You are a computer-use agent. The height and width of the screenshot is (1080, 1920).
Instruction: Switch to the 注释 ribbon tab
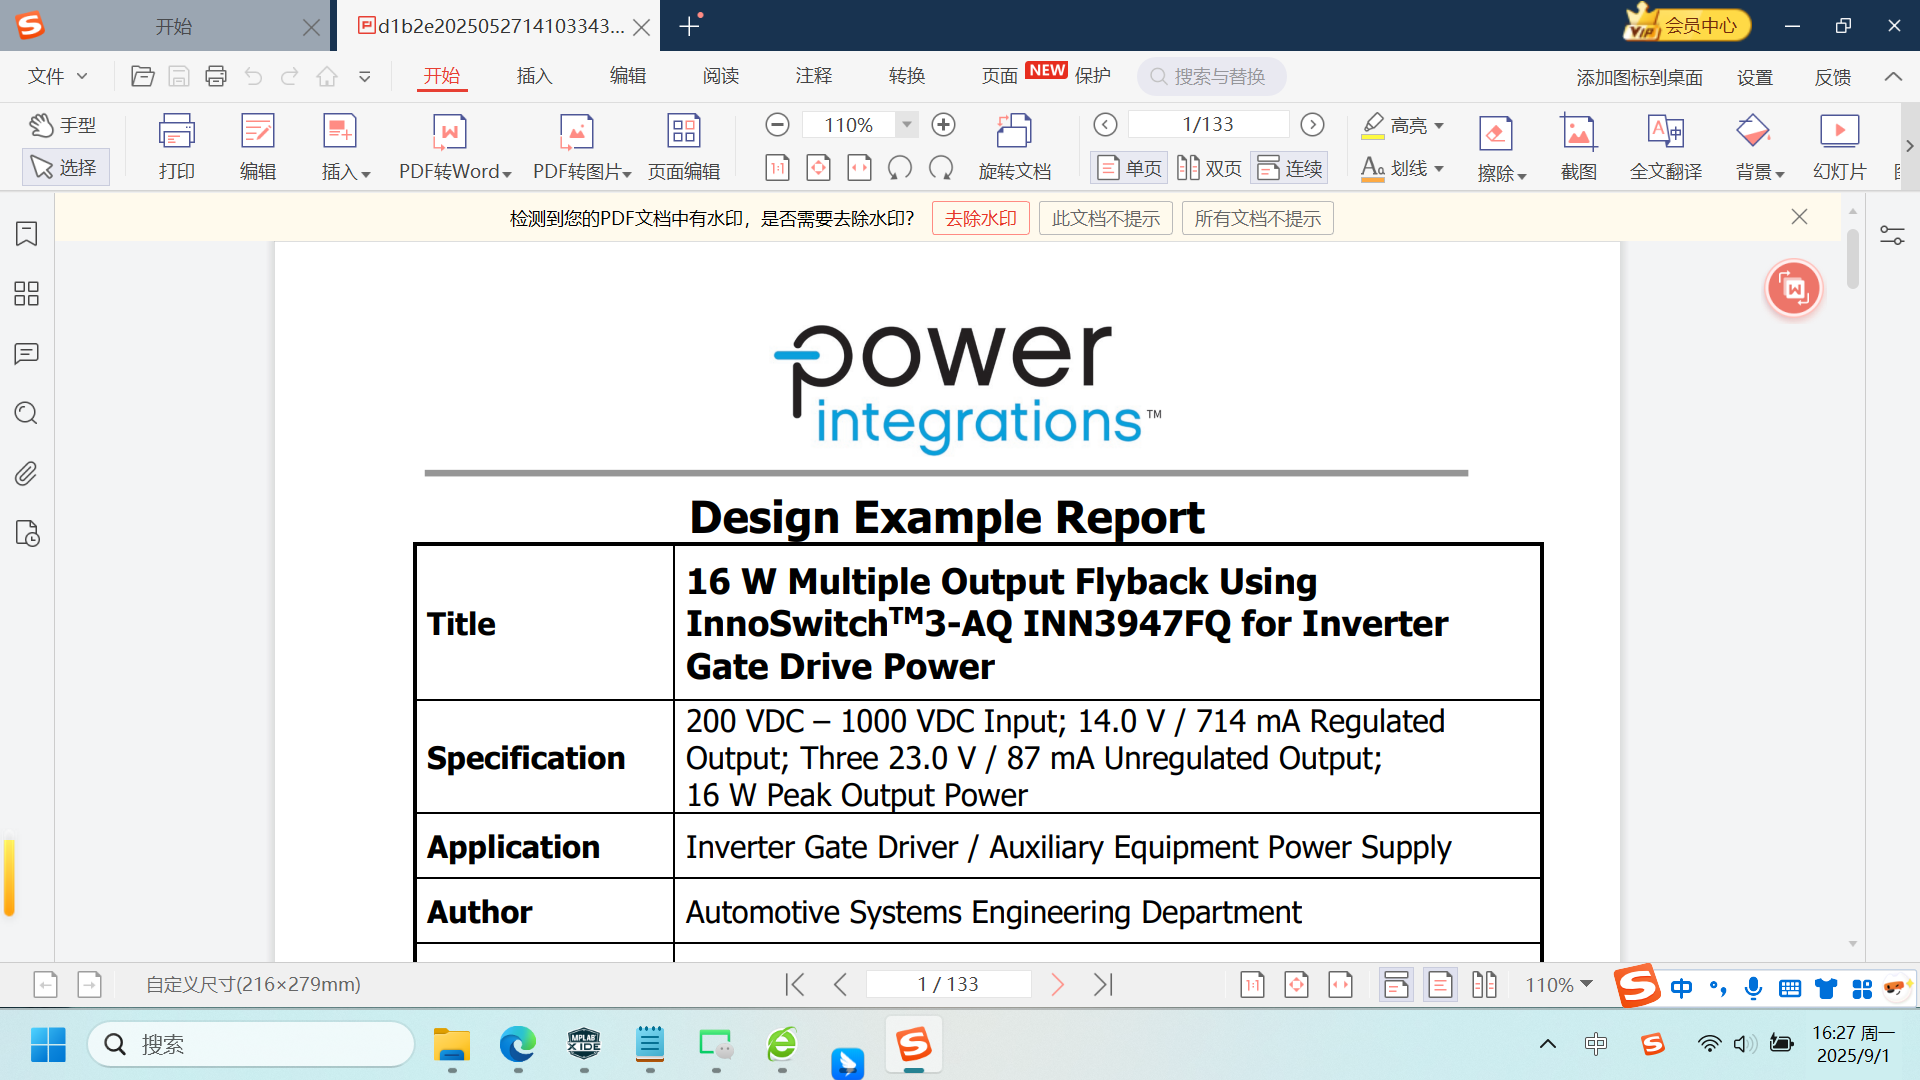[813, 76]
